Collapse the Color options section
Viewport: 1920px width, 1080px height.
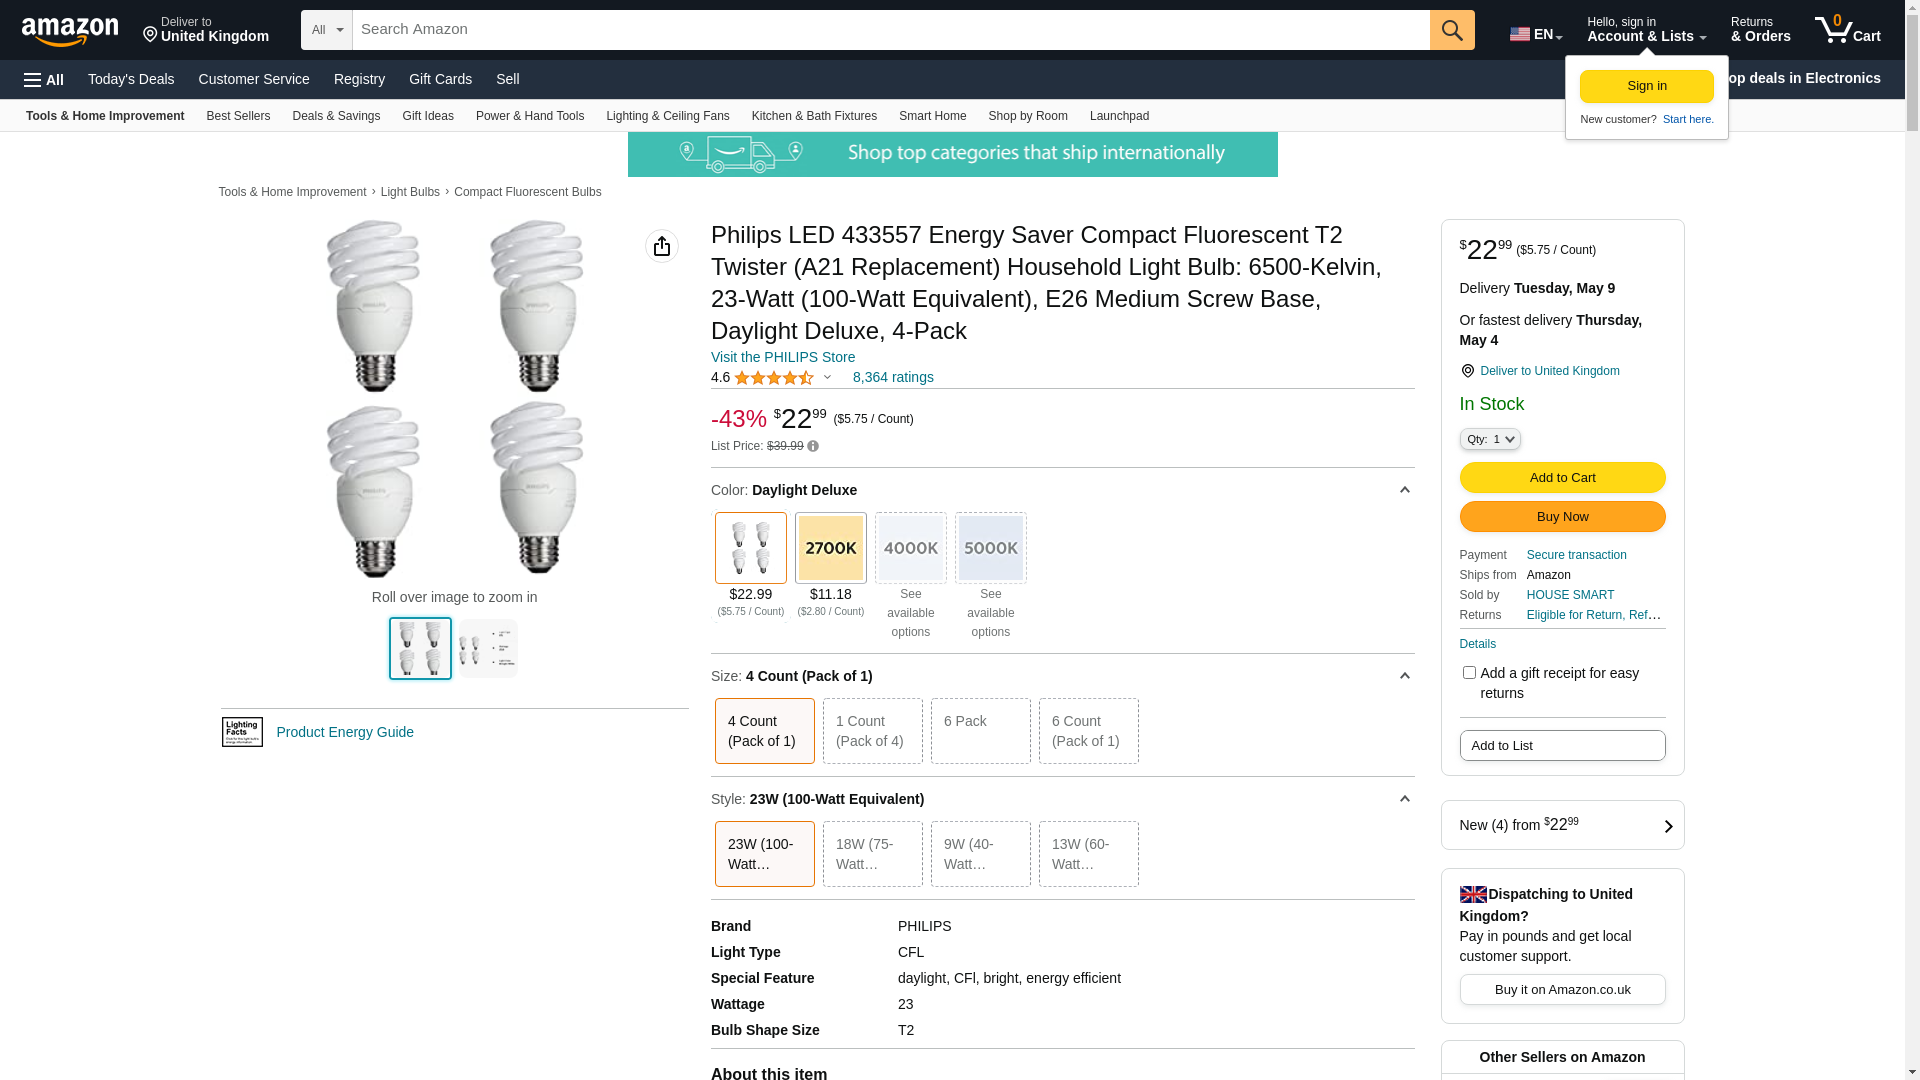pyautogui.click(x=1404, y=490)
